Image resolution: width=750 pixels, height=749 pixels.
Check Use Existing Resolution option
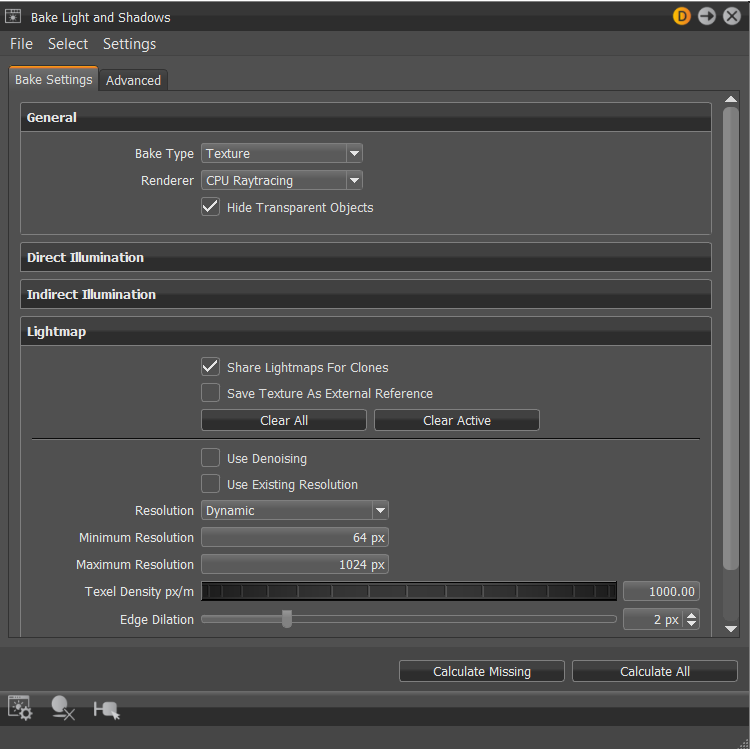pyautogui.click(x=210, y=484)
